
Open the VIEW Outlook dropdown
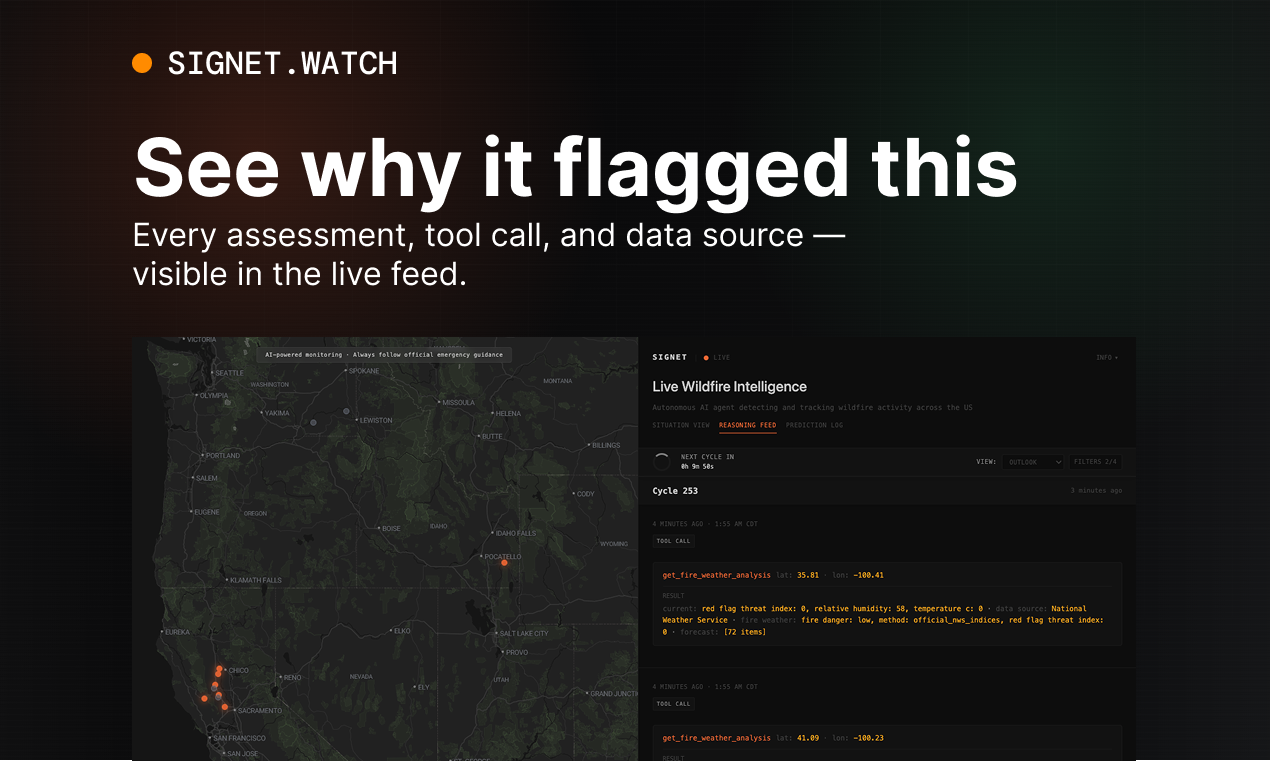(x=1033, y=462)
